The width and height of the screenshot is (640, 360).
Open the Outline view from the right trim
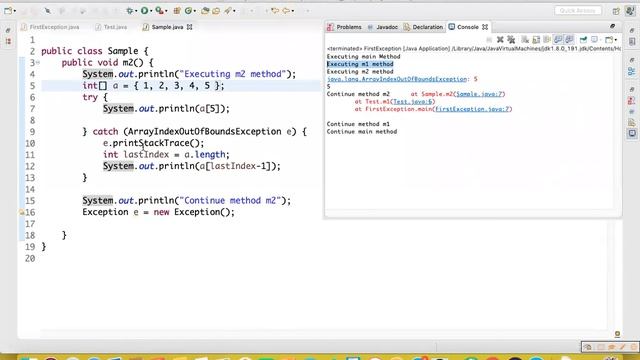(x=632, y=71)
